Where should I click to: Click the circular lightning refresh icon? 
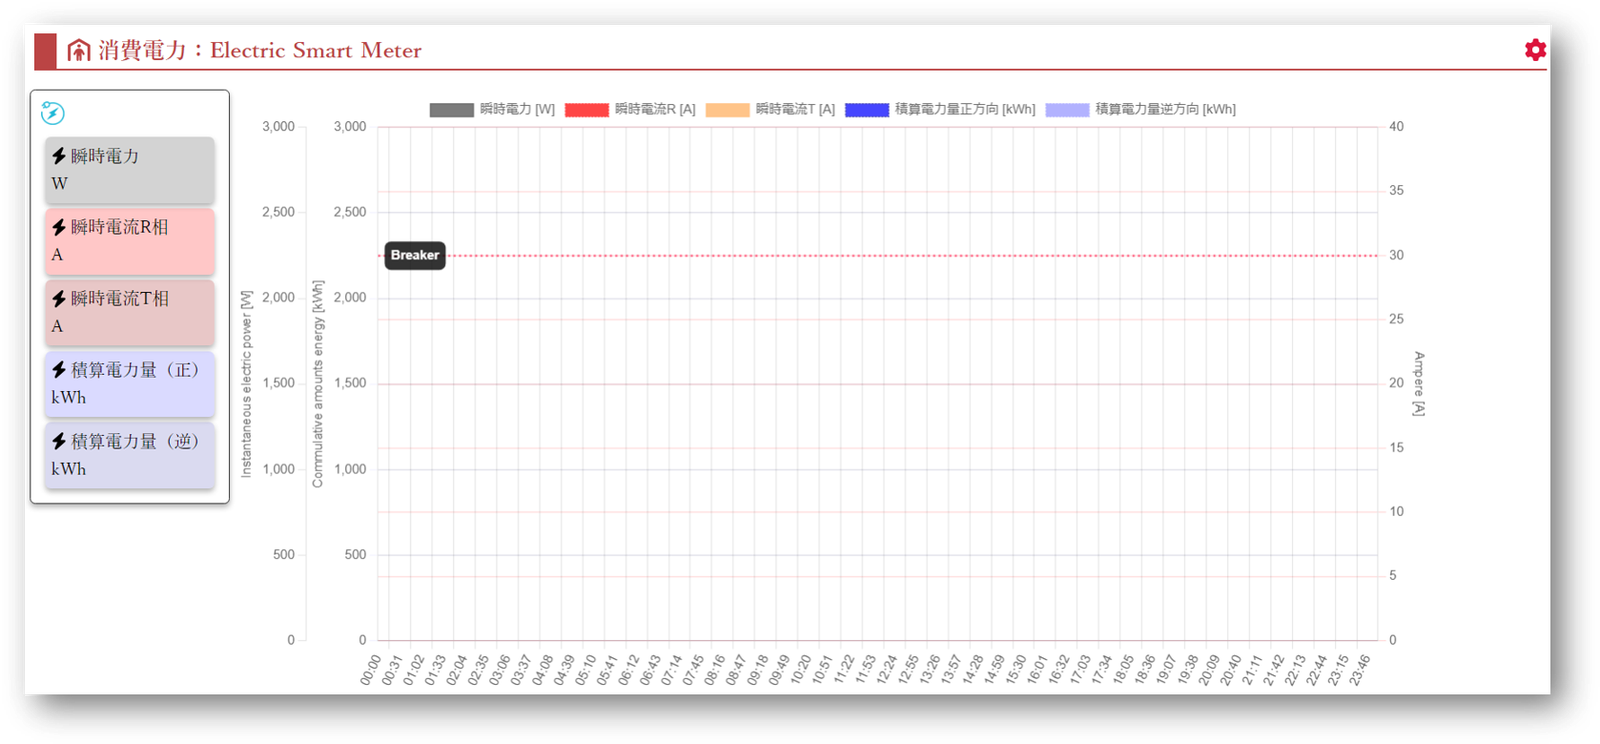53,113
